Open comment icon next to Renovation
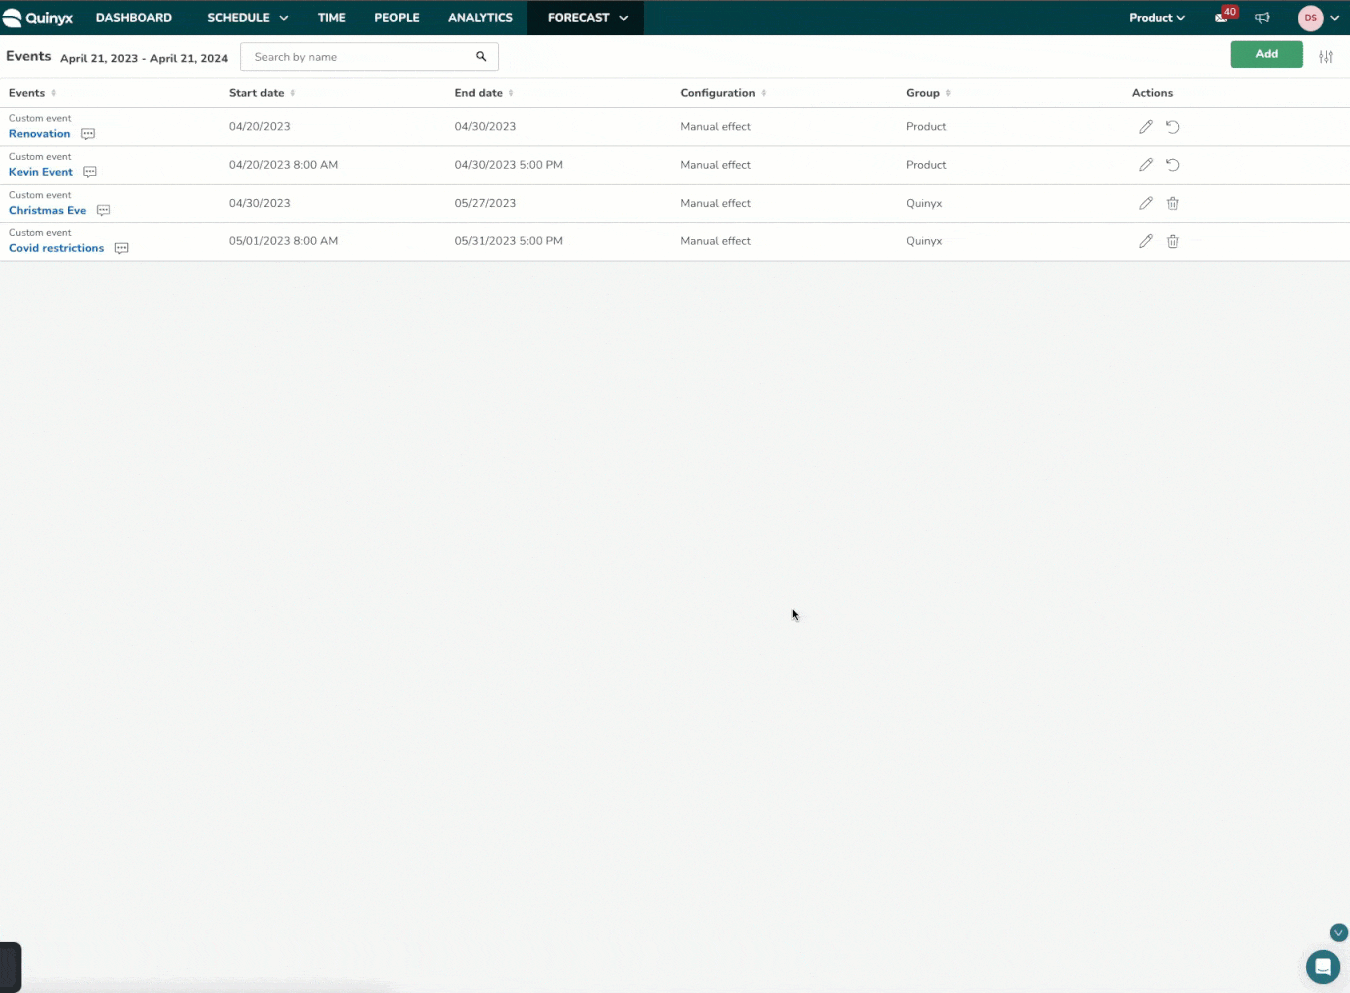Screen dimensions: 1350x993 pyautogui.click(x=88, y=134)
